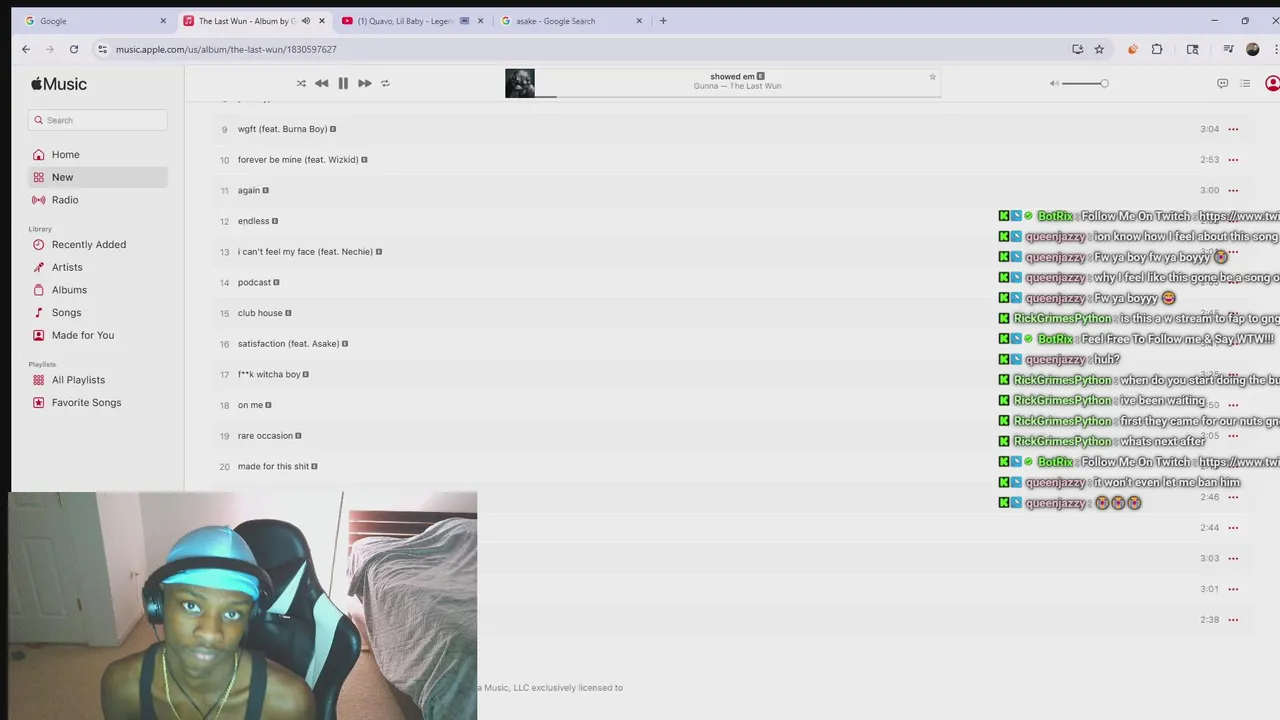Open more options on the 3:01 track
The image size is (1280, 720).
1233,589
